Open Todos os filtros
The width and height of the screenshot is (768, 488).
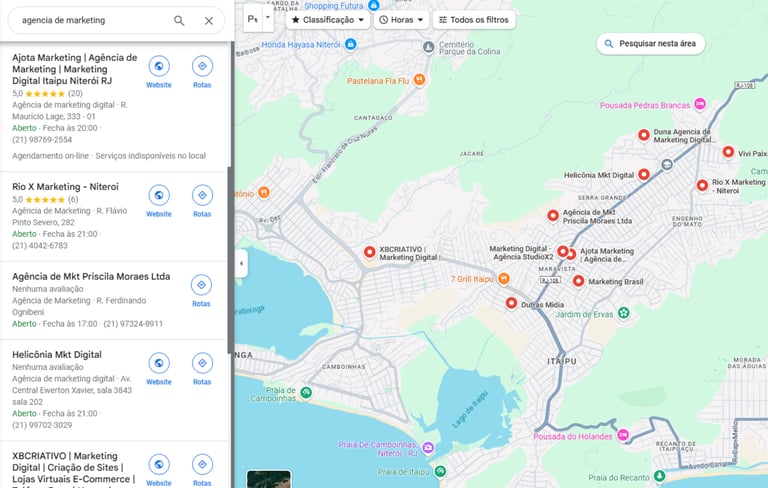coord(474,20)
